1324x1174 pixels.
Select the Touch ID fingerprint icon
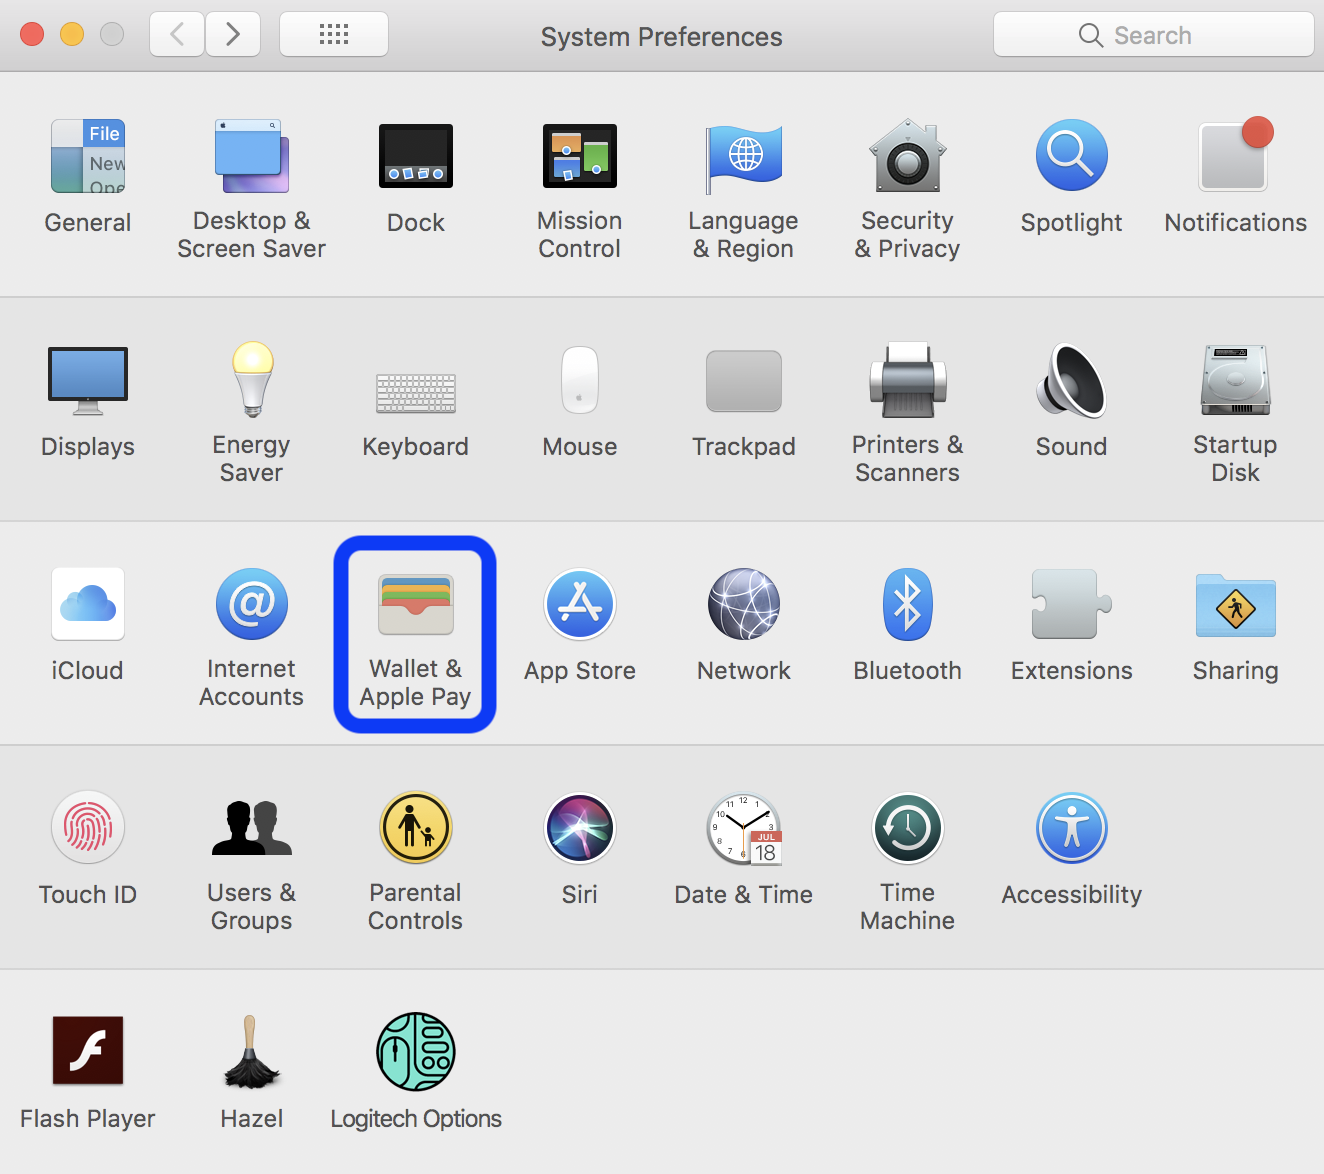click(88, 829)
